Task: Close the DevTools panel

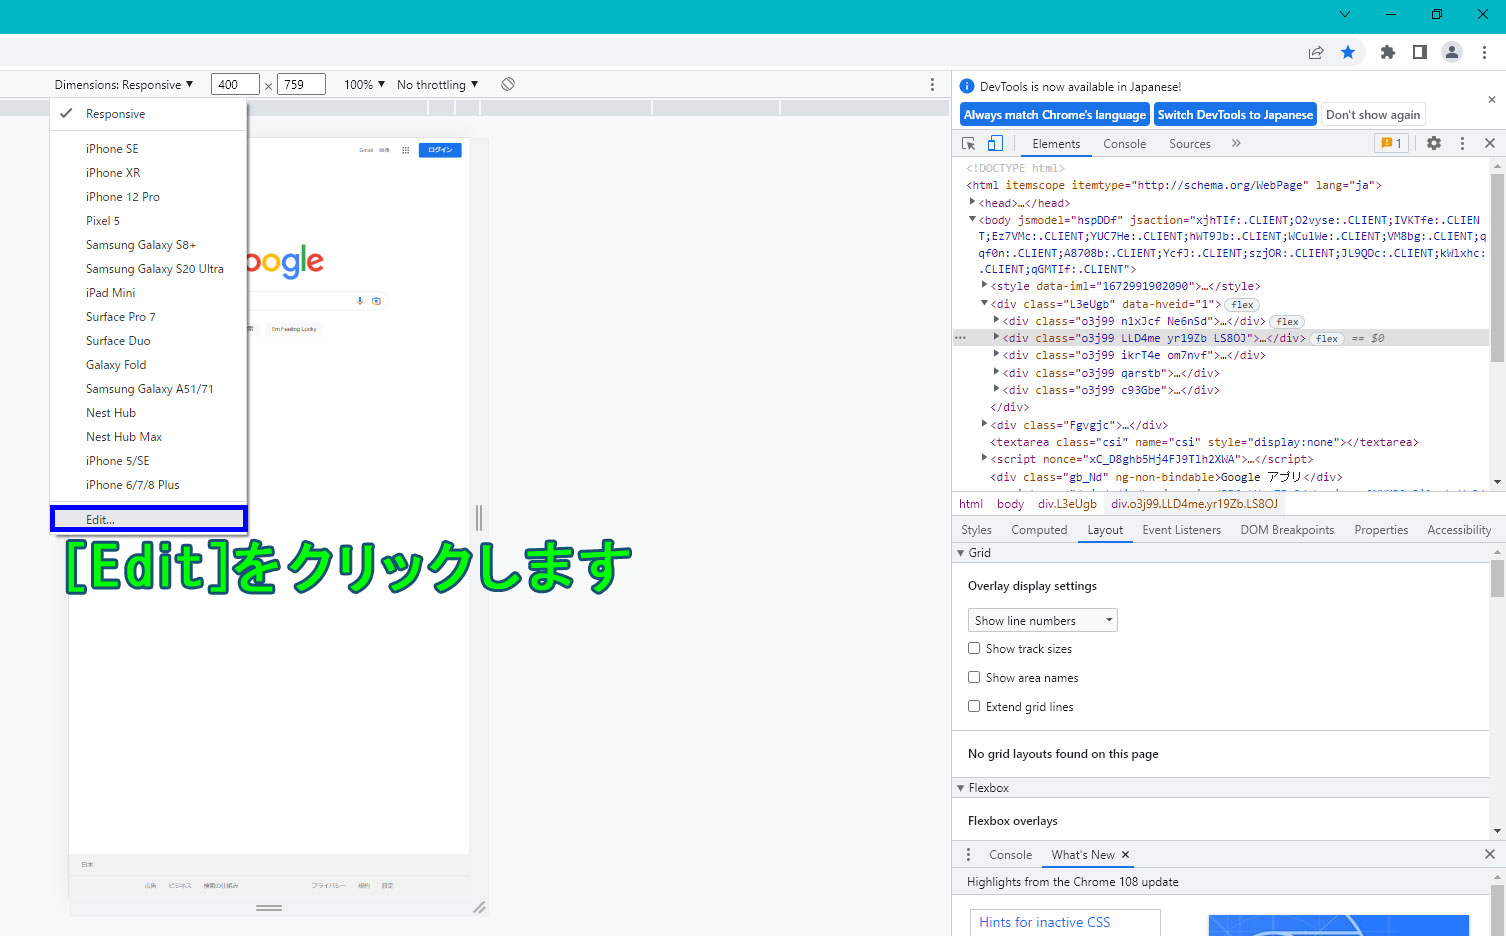Action: 1490,143
